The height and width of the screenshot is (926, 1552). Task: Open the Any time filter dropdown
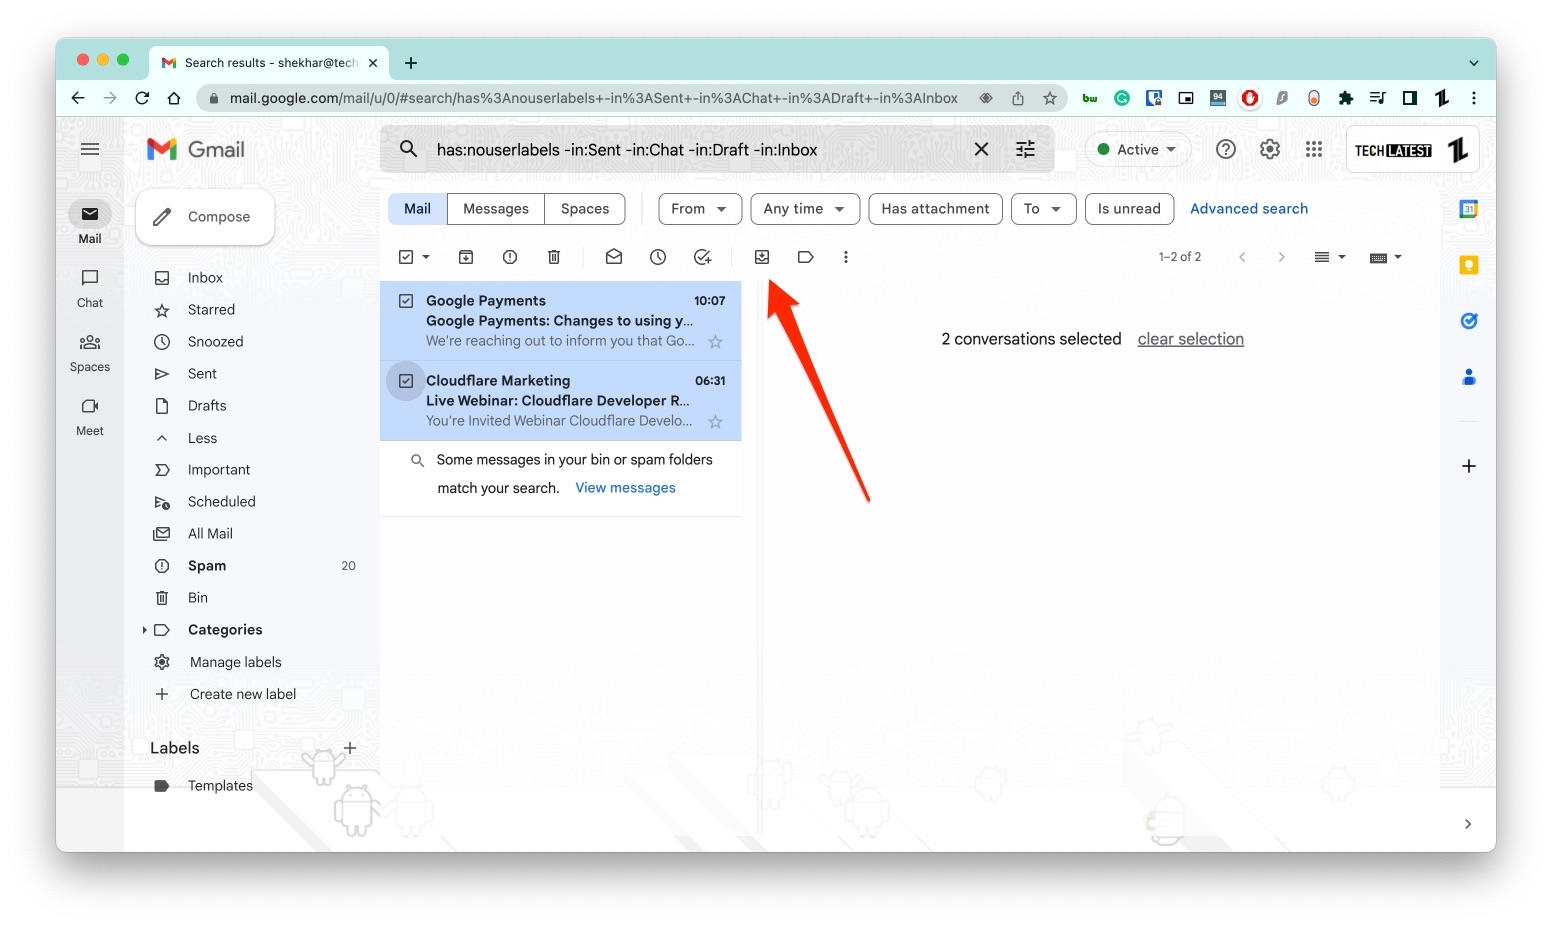804,209
